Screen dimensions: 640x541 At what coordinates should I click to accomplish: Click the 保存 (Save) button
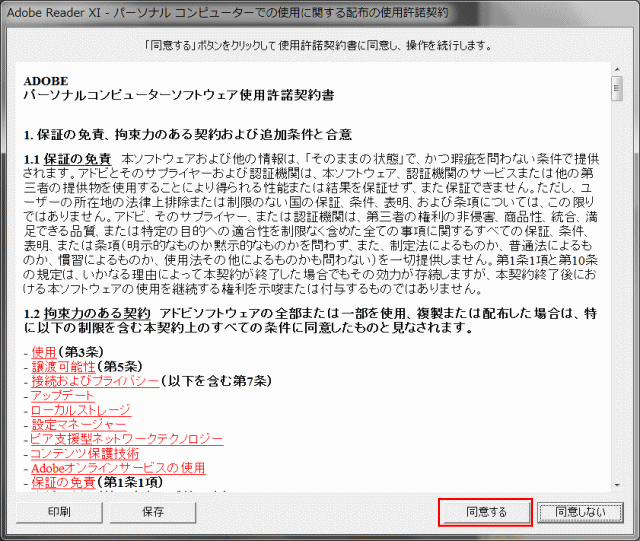153,512
